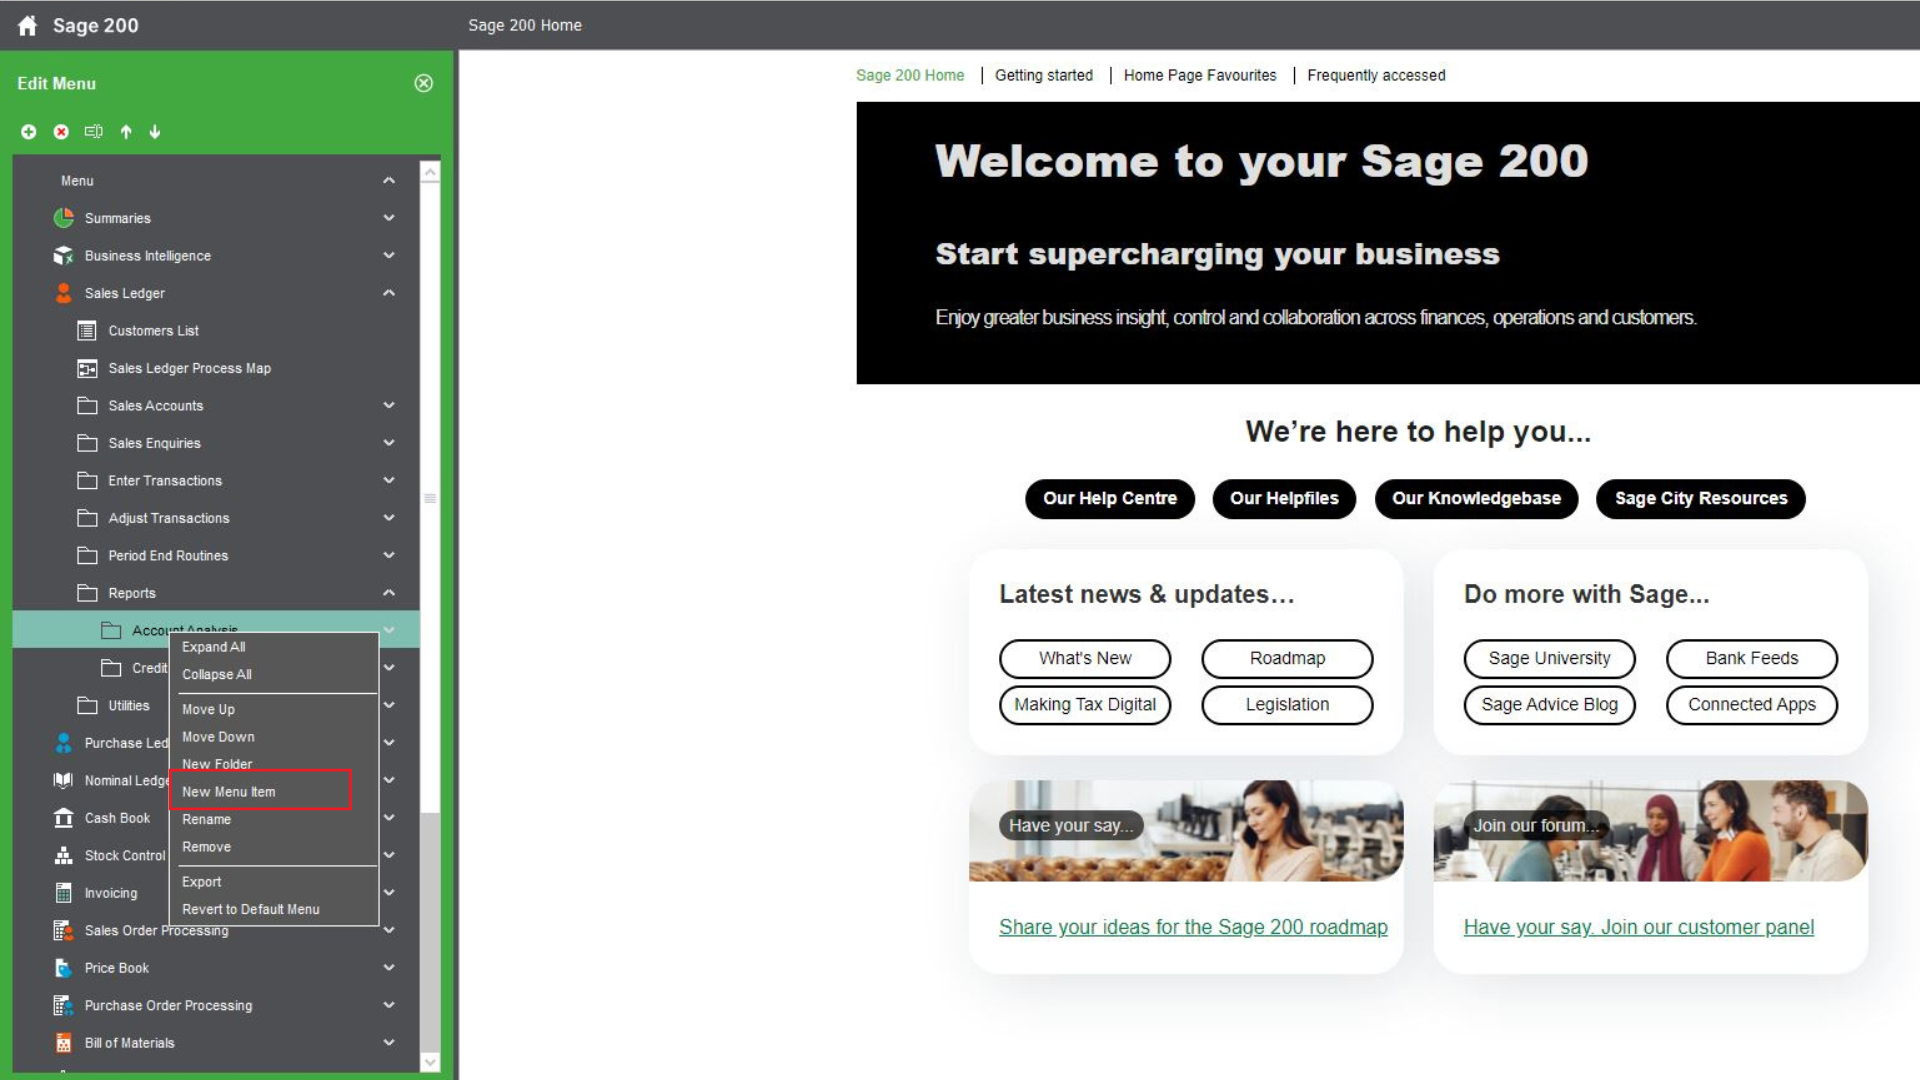Collapse the Sales Ledger section
The height and width of the screenshot is (1080, 1920).
click(x=389, y=293)
